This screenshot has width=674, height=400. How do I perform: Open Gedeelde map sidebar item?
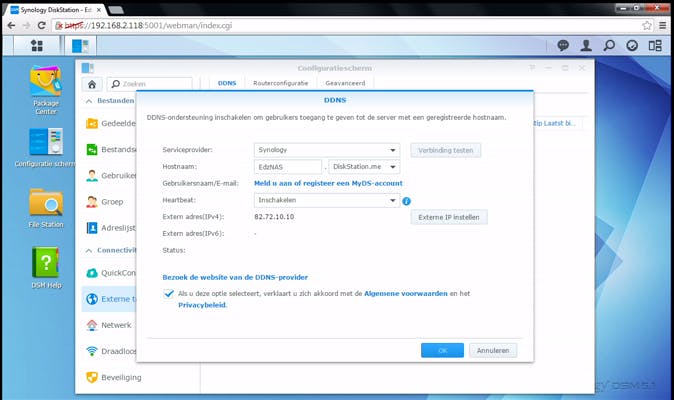click(111, 123)
